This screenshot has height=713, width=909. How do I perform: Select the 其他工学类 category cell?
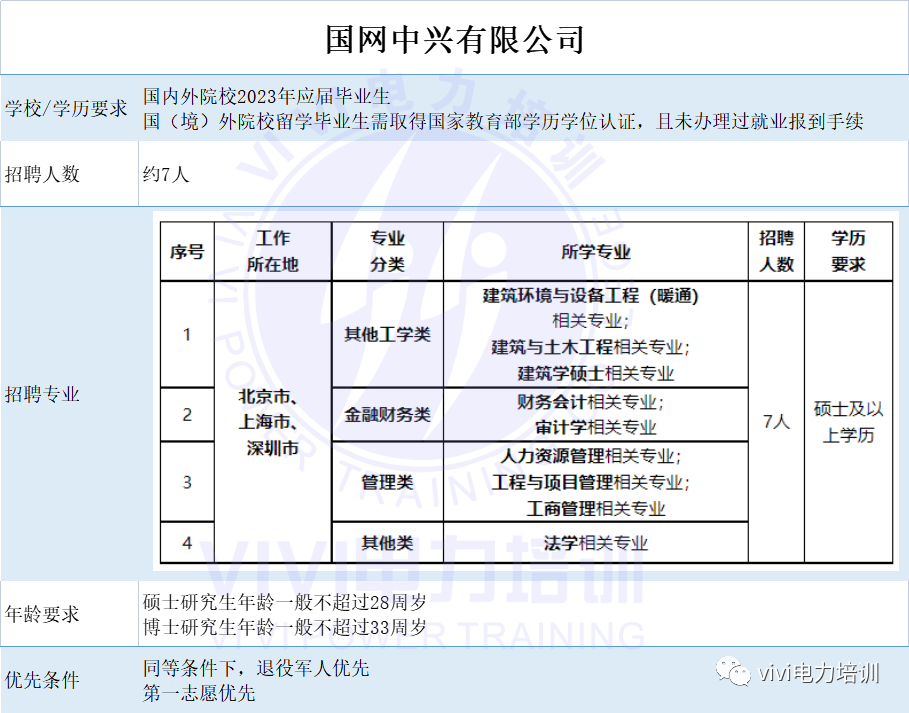click(x=387, y=334)
